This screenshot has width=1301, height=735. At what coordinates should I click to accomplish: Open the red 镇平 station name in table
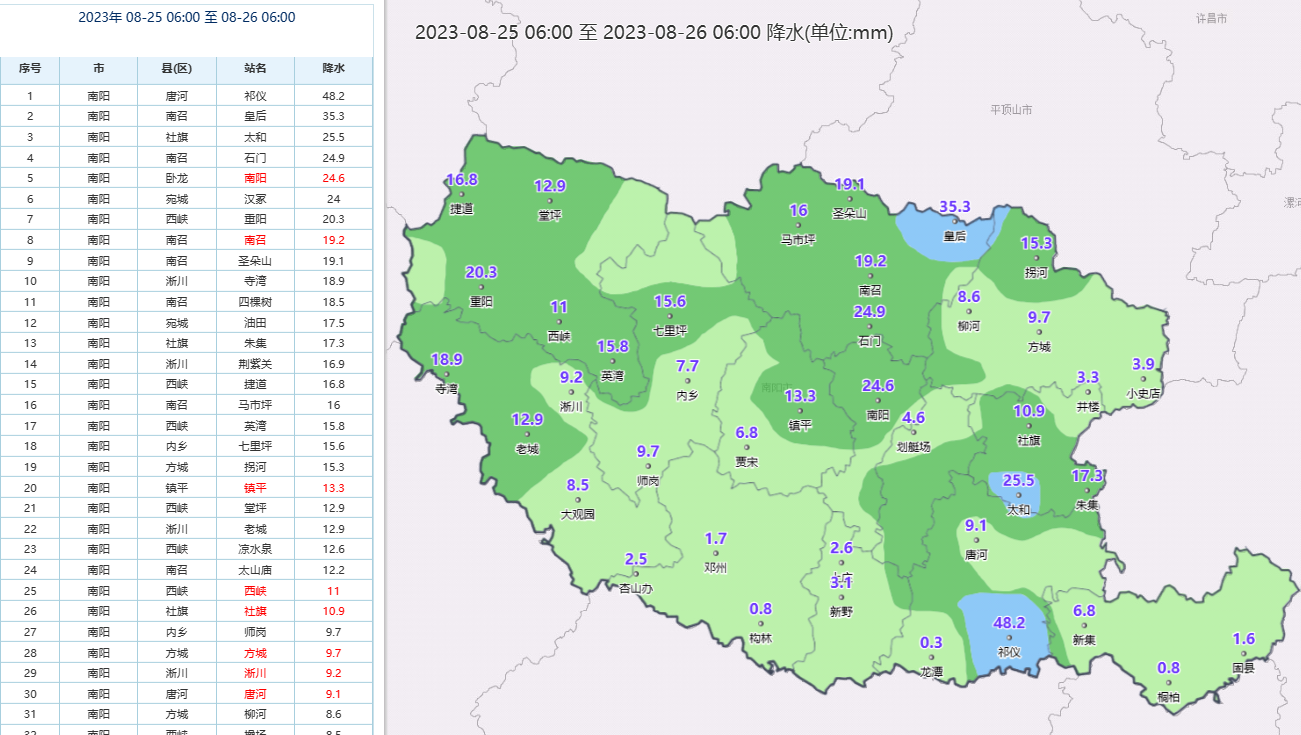point(255,488)
